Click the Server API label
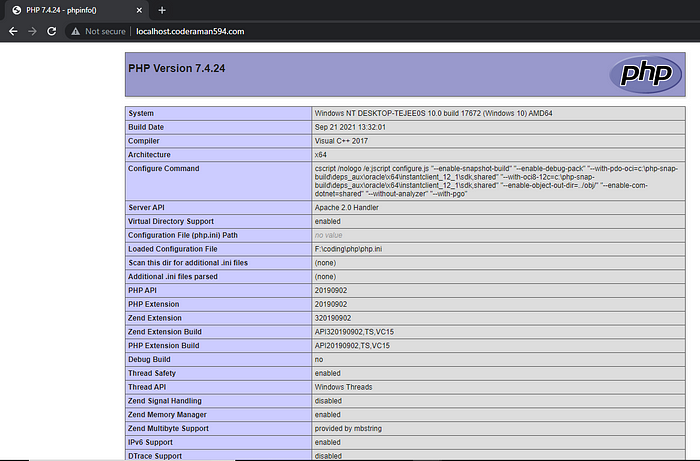Image resolution: width=700 pixels, height=461 pixels. pos(146,208)
